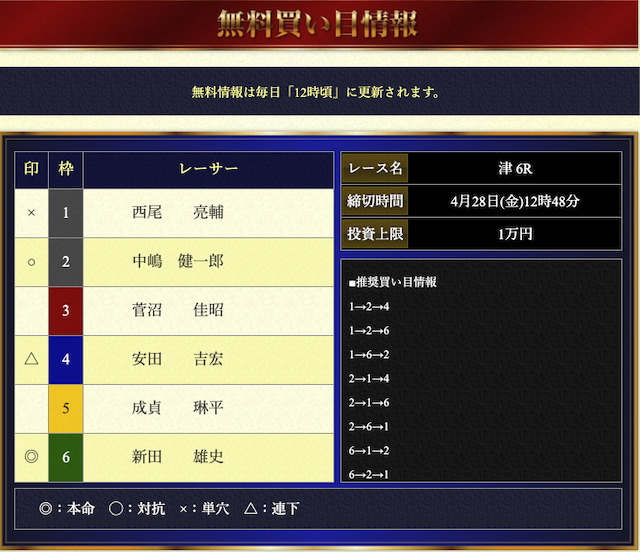Select the bet combination 2→1→6
Image resolution: width=640 pixels, height=552 pixels.
pos(369,403)
